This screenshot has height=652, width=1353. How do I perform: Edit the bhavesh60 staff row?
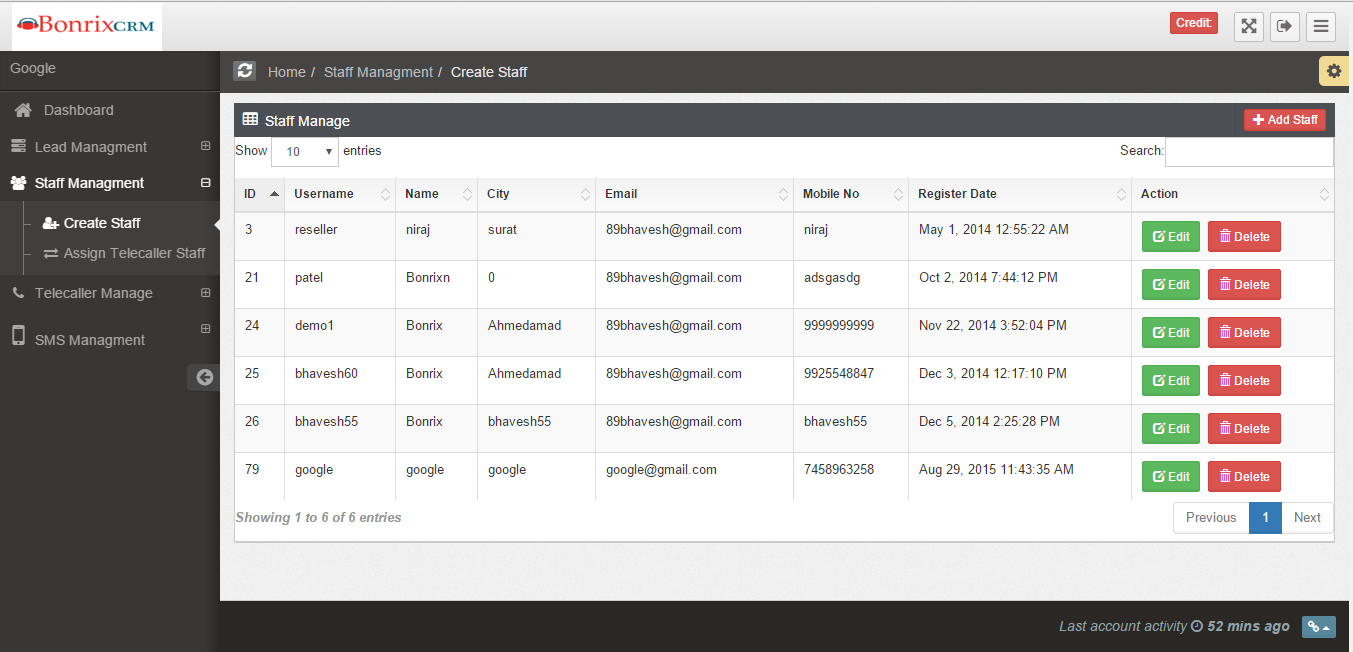point(1171,381)
